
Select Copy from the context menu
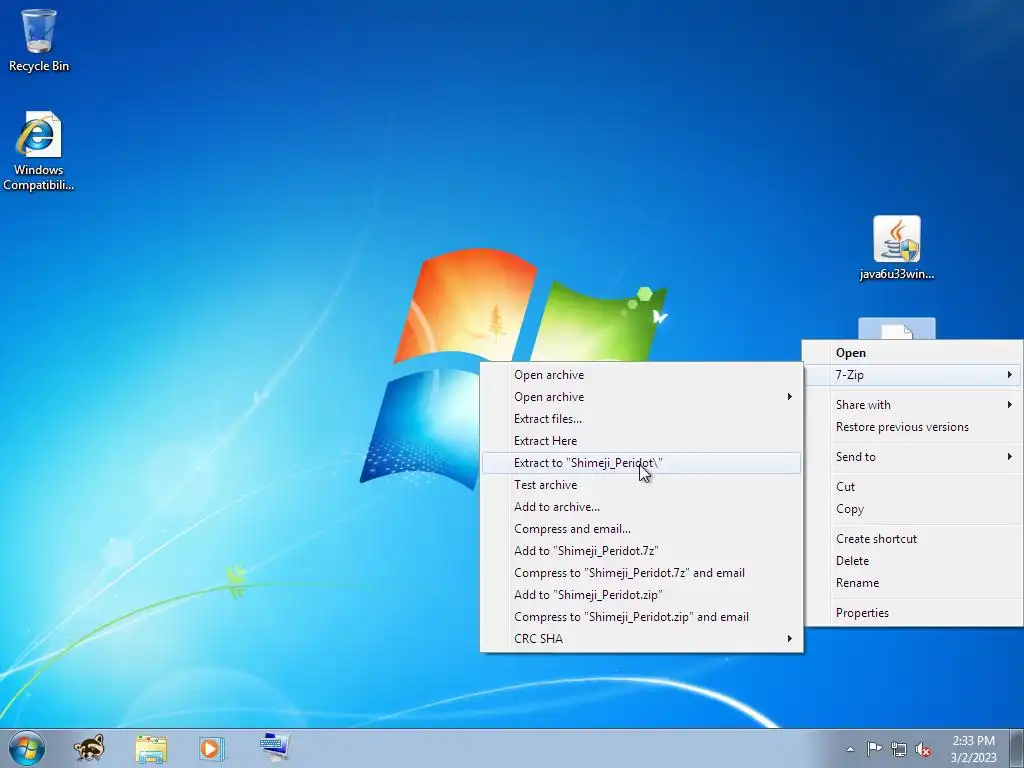point(913,509)
